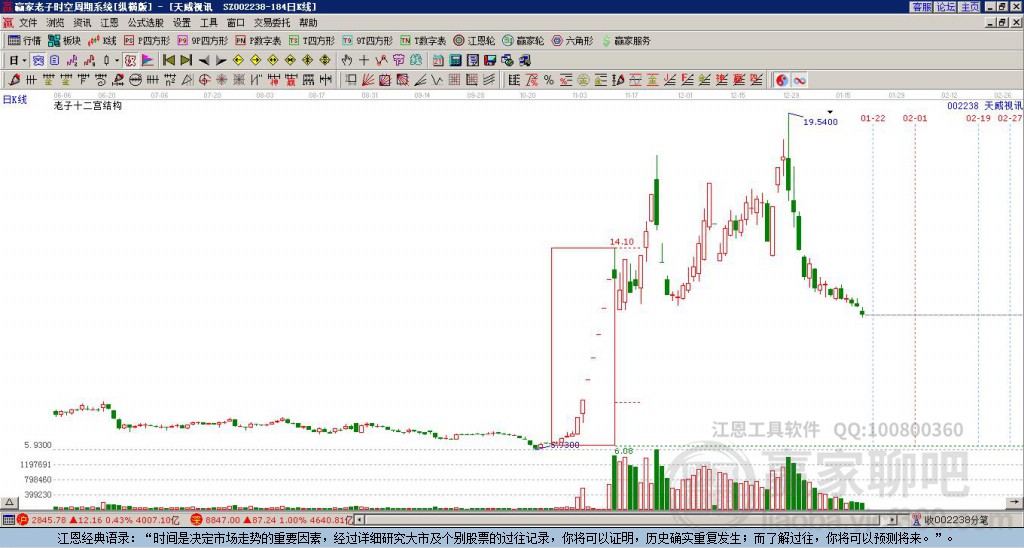Open 赢家服务 winner service
The width and height of the screenshot is (1024, 548).
pyautogui.click(x=626, y=40)
